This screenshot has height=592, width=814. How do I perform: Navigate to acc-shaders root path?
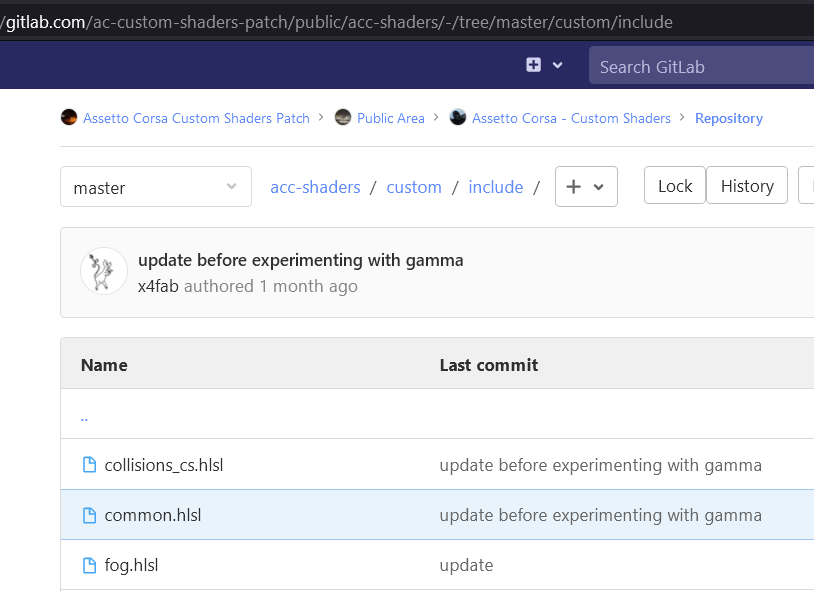(x=315, y=187)
